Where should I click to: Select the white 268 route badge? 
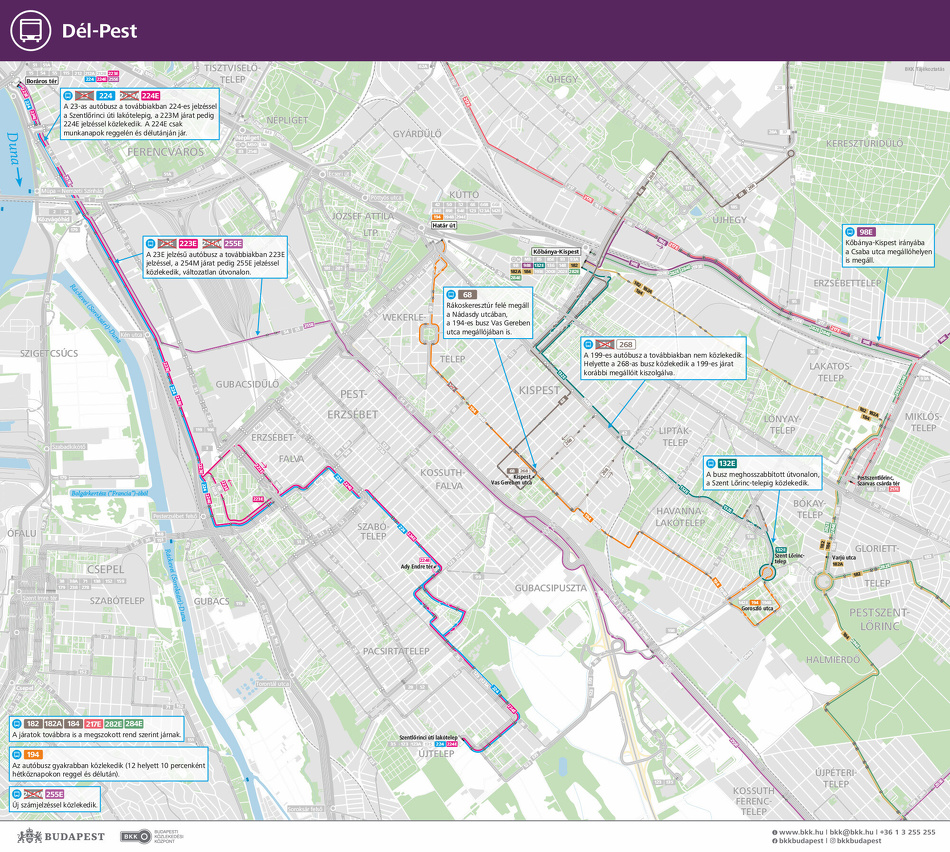point(626,344)
